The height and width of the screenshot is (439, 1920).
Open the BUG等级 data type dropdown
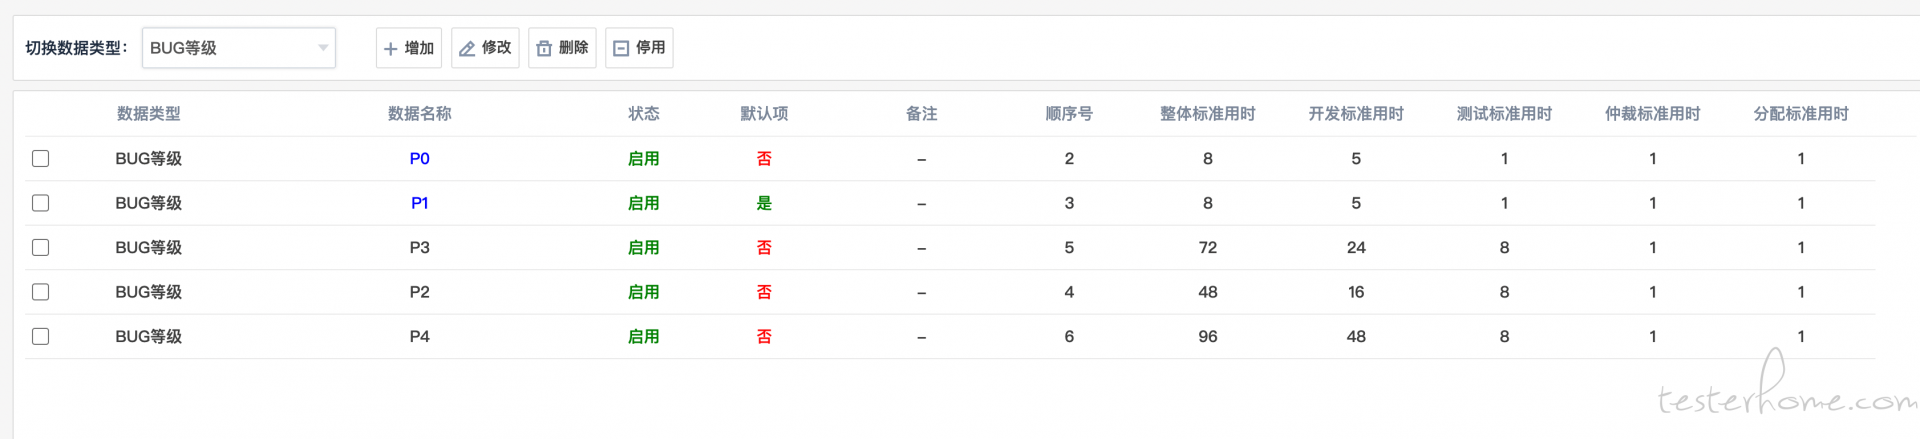click(x=239, y=48)
